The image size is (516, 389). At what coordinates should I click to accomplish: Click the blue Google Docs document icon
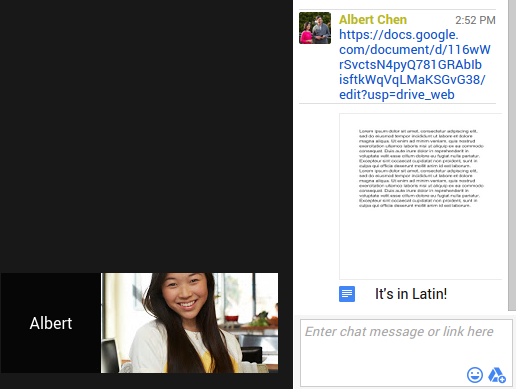[x=347, y=294]
